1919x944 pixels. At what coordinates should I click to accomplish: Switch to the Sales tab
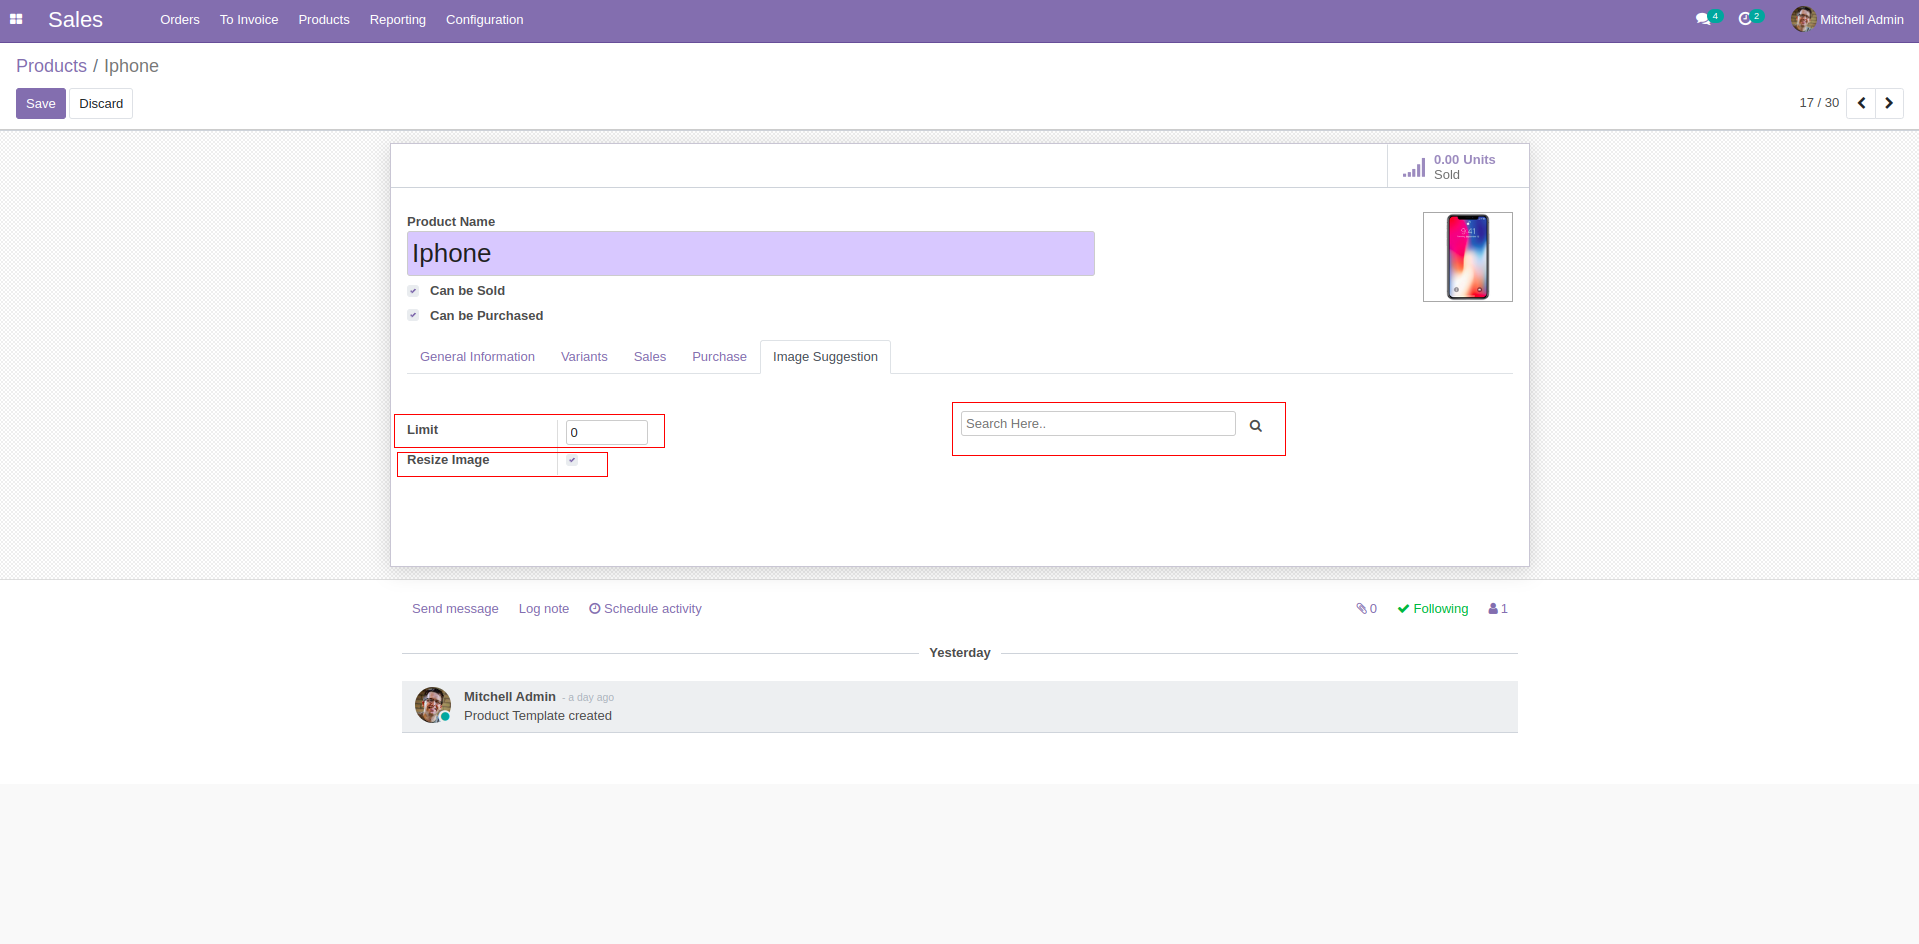pyautogui.click(x=650, y=357)
